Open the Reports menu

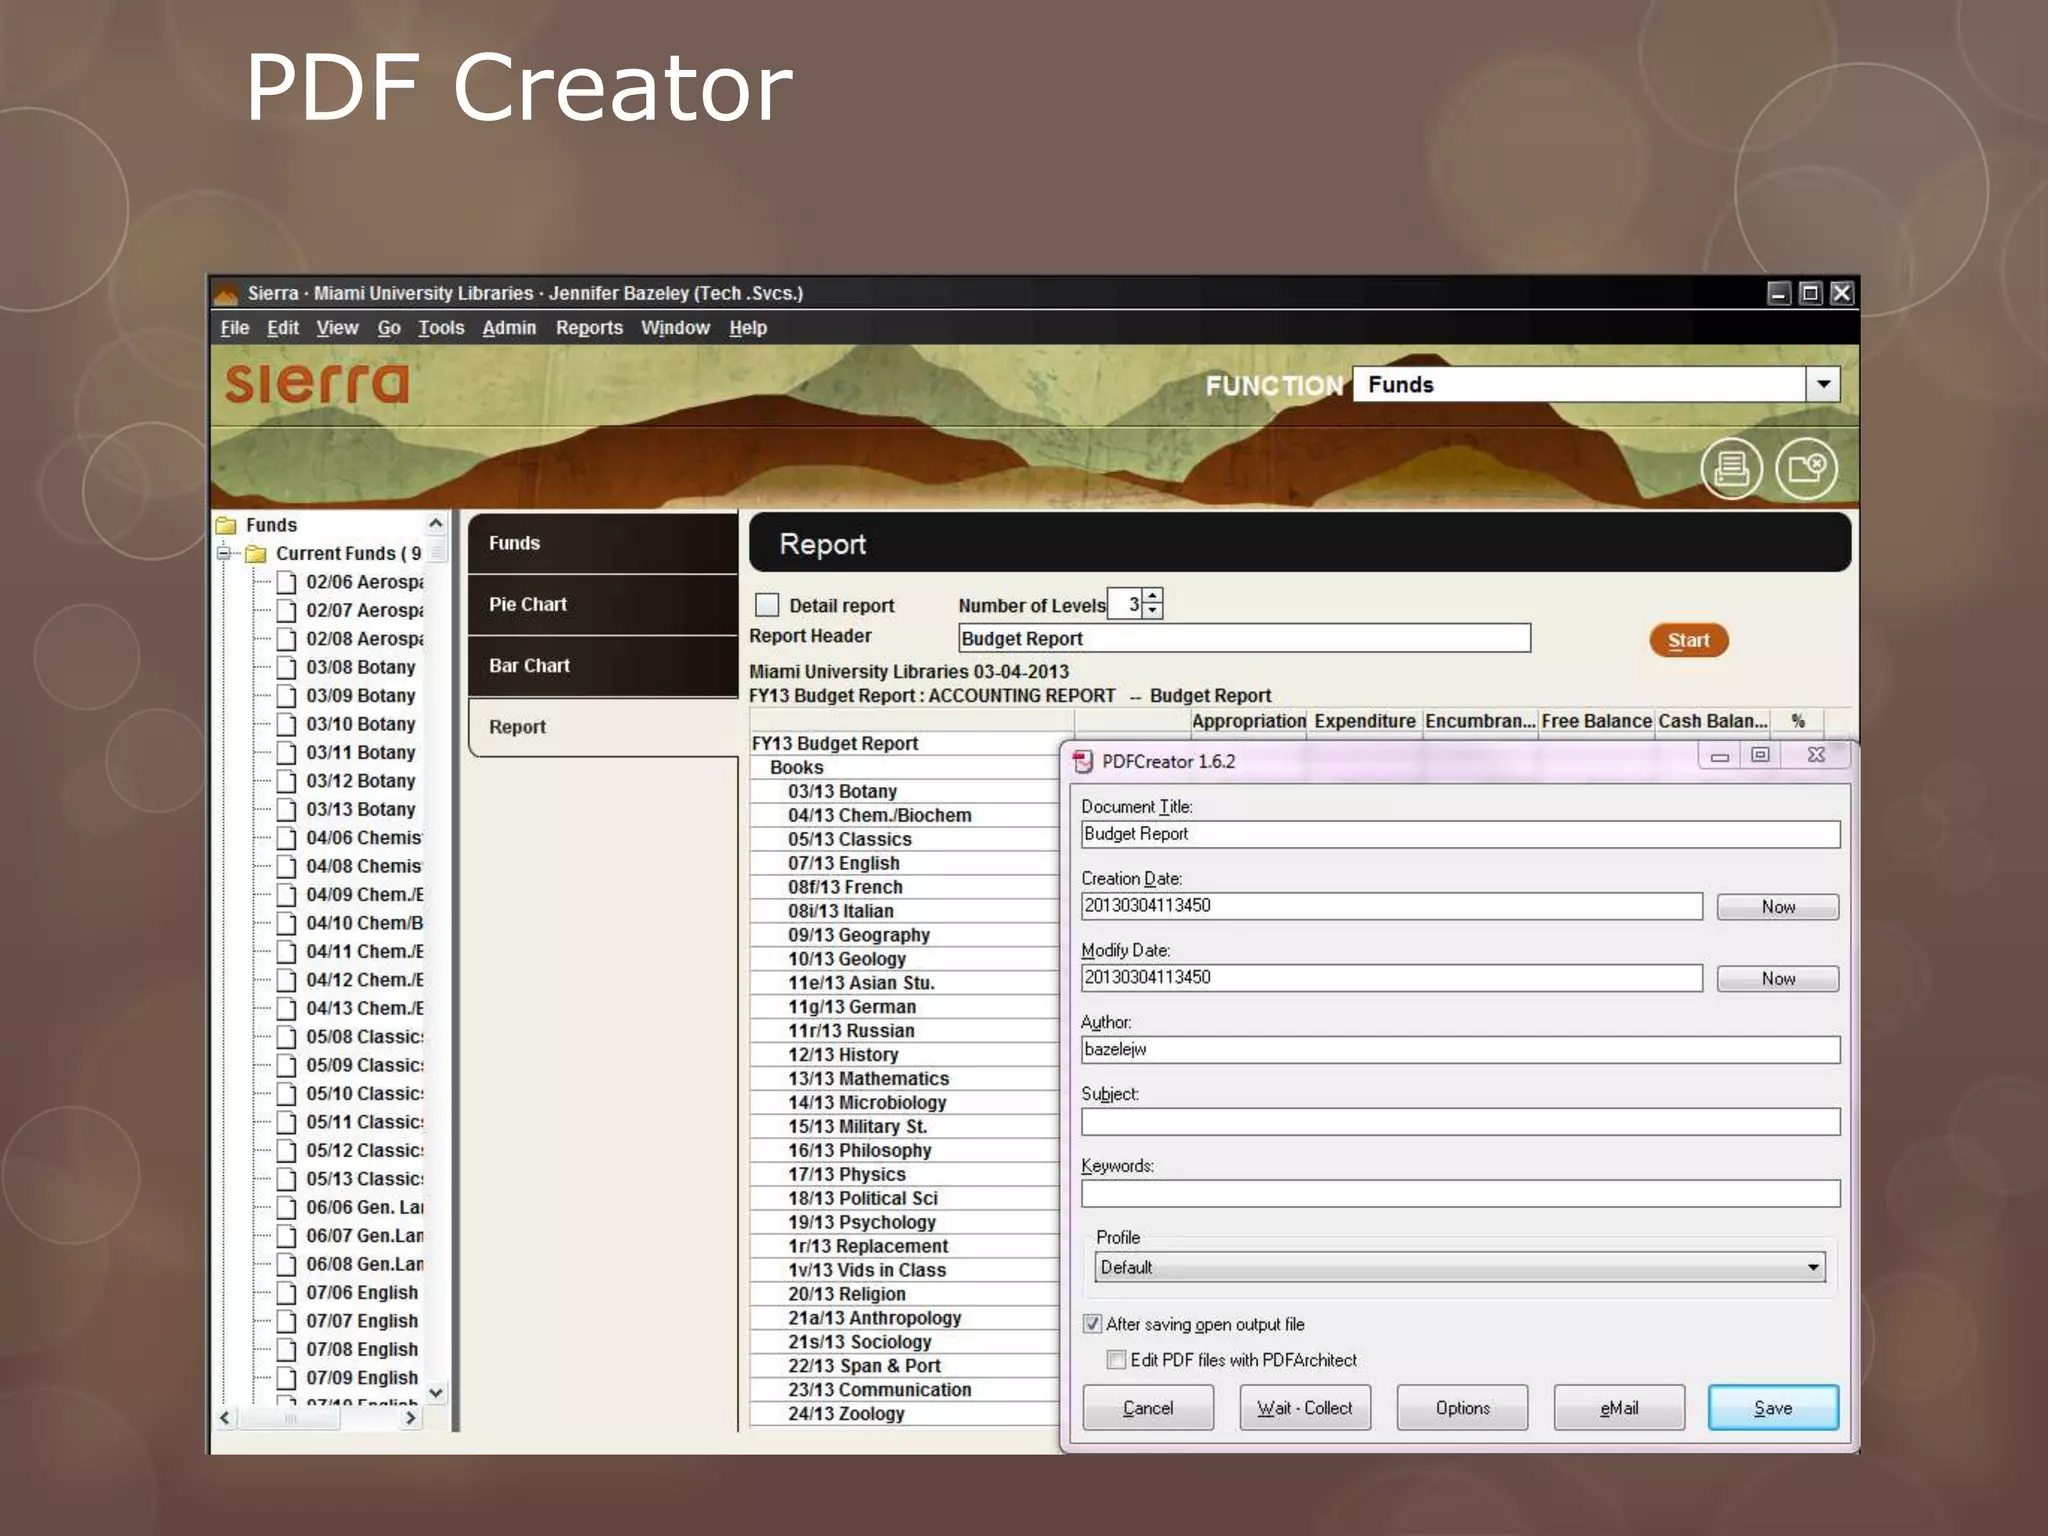[x=589, y=328]
